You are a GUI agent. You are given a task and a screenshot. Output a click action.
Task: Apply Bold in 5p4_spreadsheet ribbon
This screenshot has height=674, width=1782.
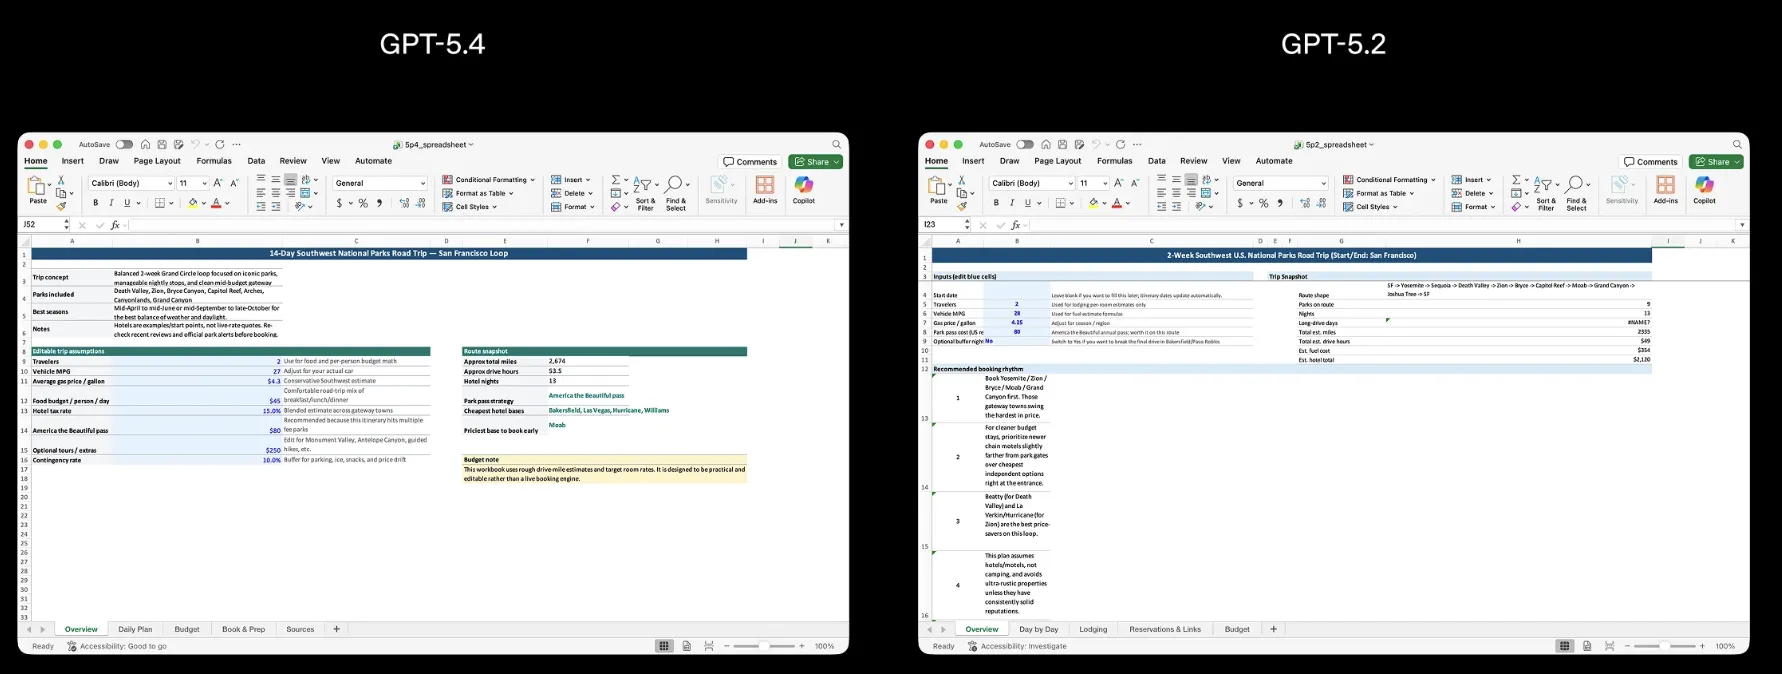point(96,203)
